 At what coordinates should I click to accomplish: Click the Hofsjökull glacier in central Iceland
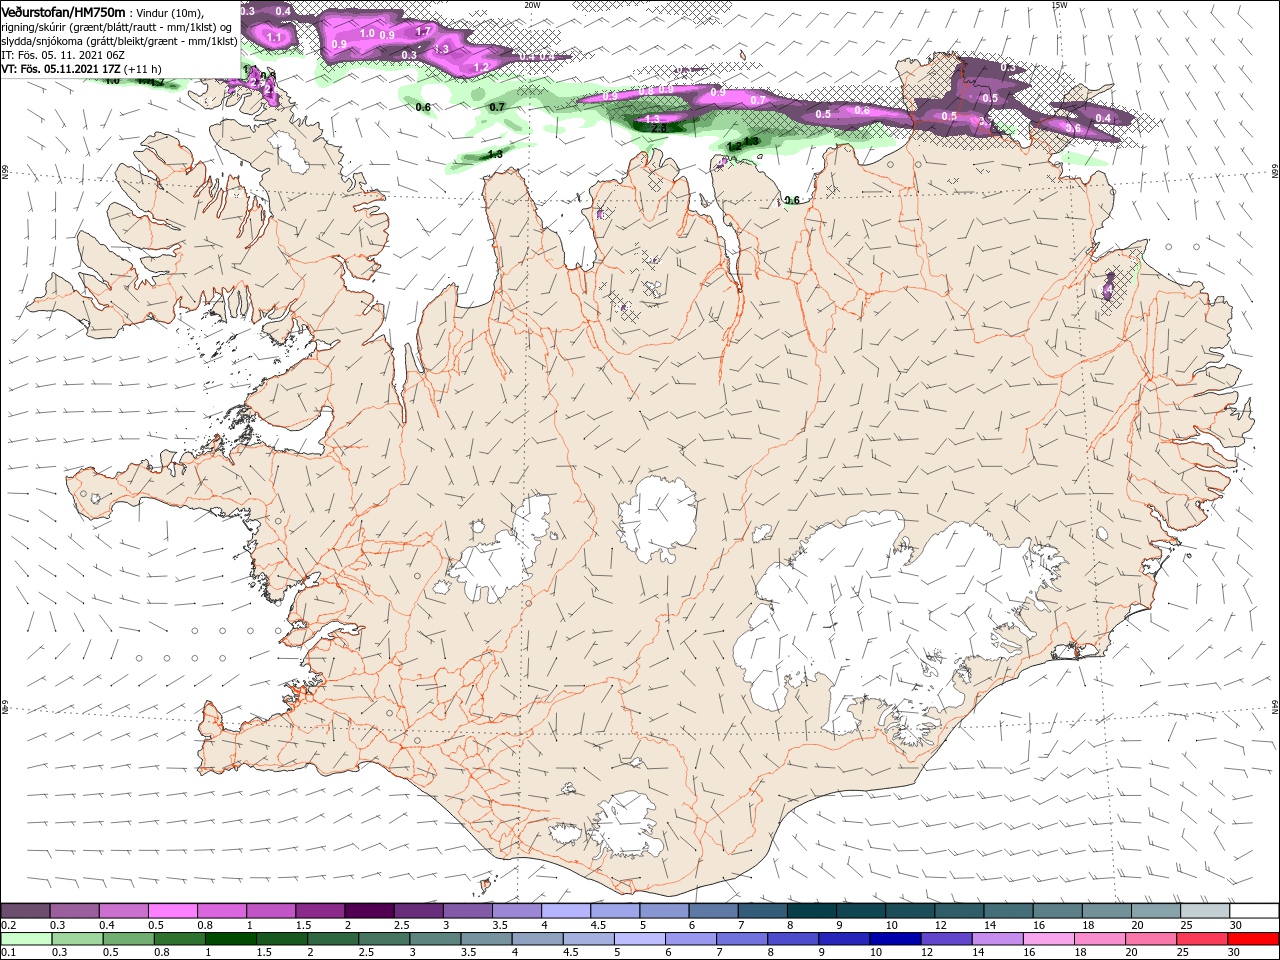coord(657,519)
